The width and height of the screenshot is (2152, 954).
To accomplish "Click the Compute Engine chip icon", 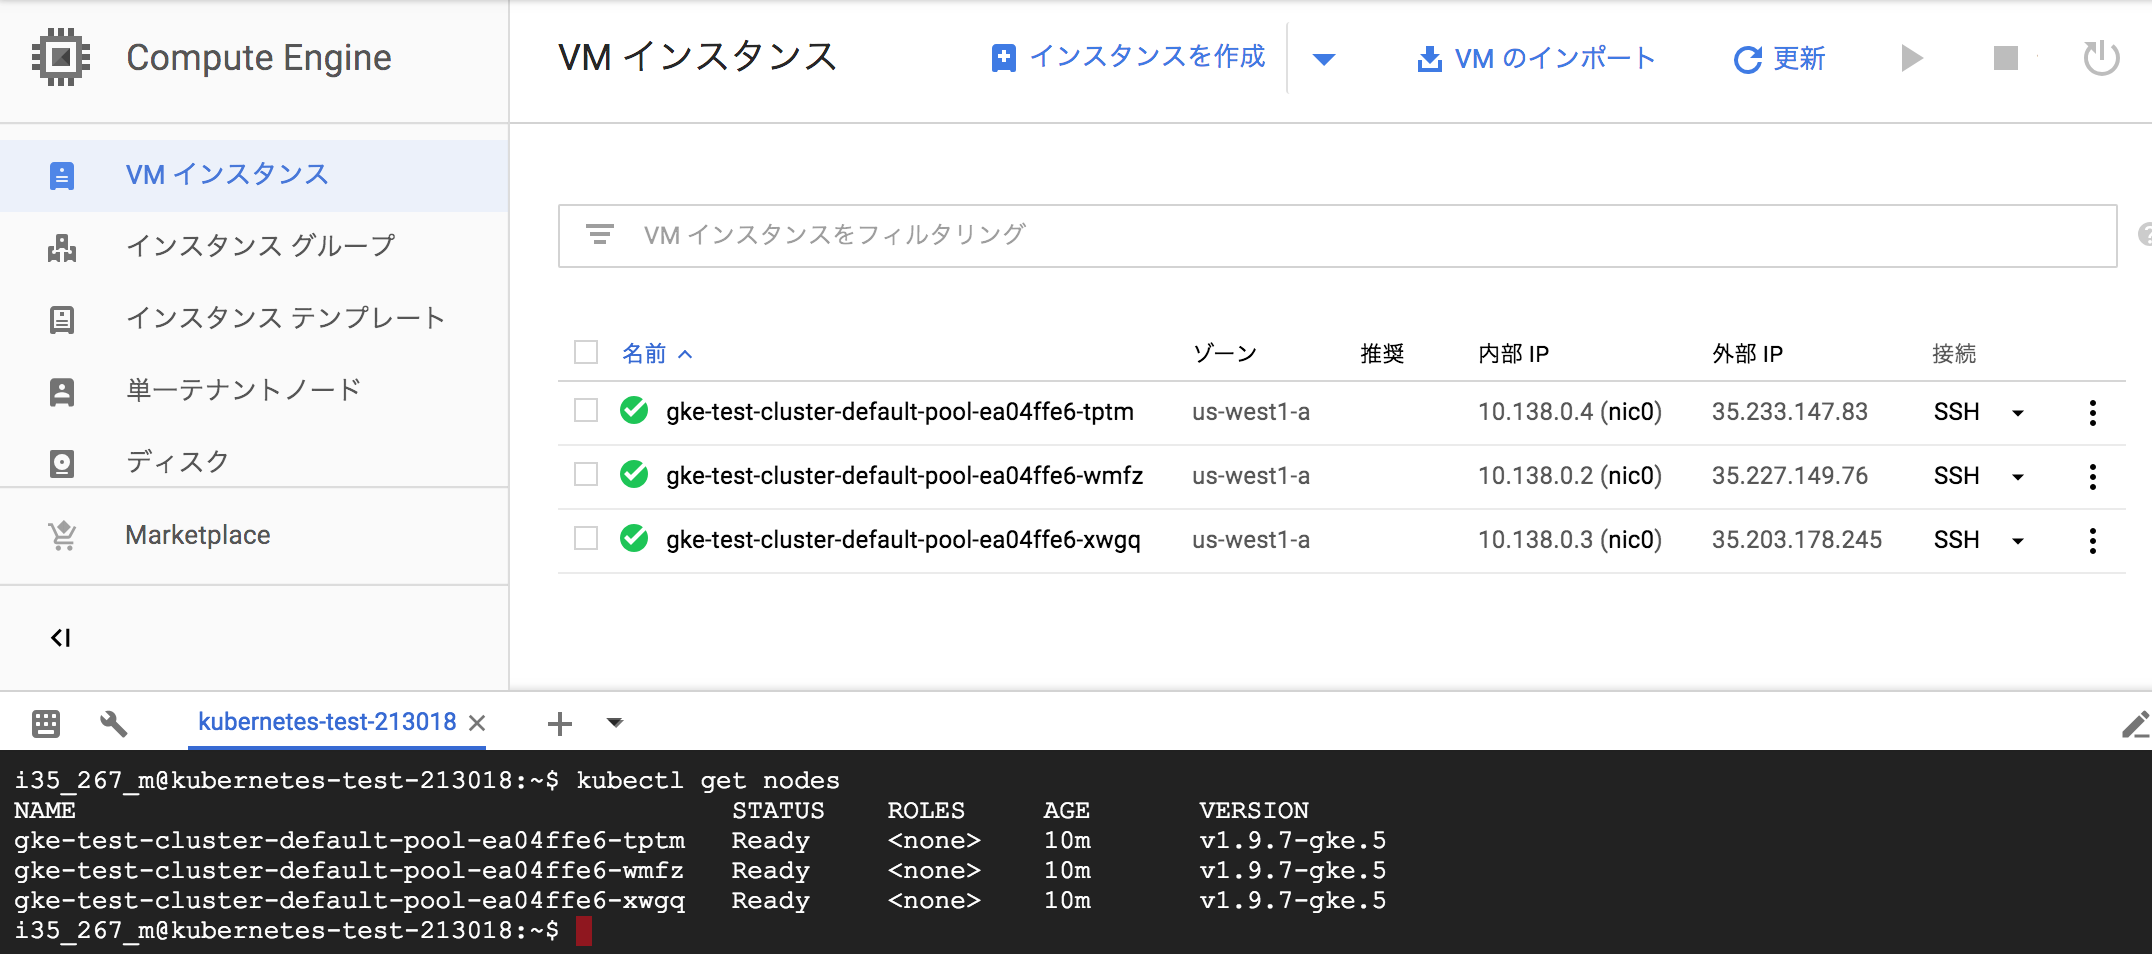I will click(x=61, y=57).
